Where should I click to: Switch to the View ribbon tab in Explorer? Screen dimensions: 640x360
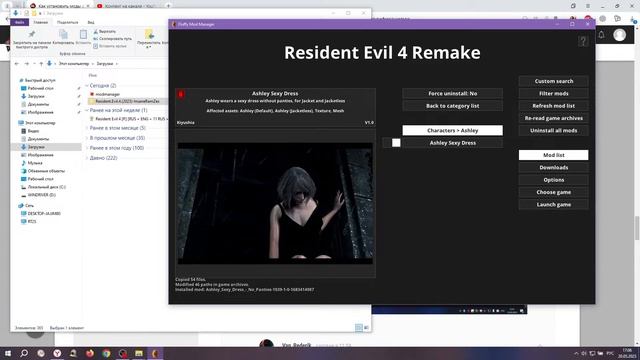click(x=91, y=22)
